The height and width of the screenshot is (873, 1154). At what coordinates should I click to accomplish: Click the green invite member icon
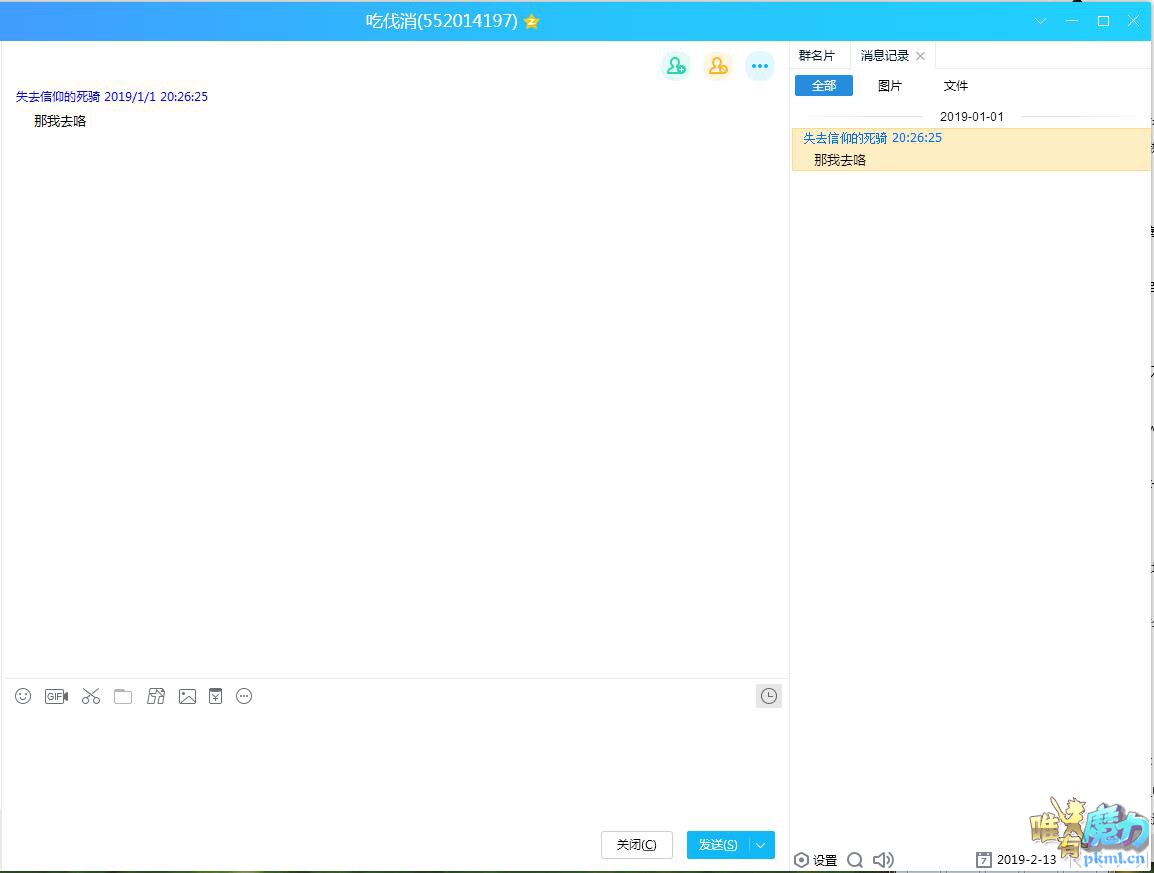(x=676, y=66)
